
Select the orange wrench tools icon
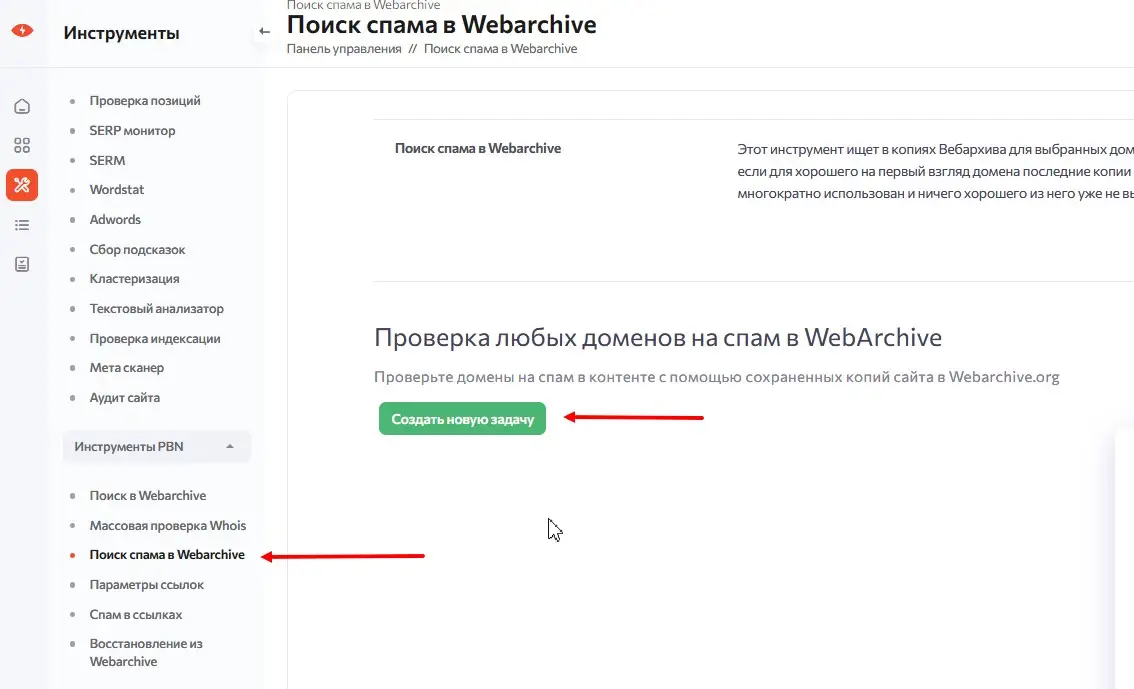tap(22, 185)
